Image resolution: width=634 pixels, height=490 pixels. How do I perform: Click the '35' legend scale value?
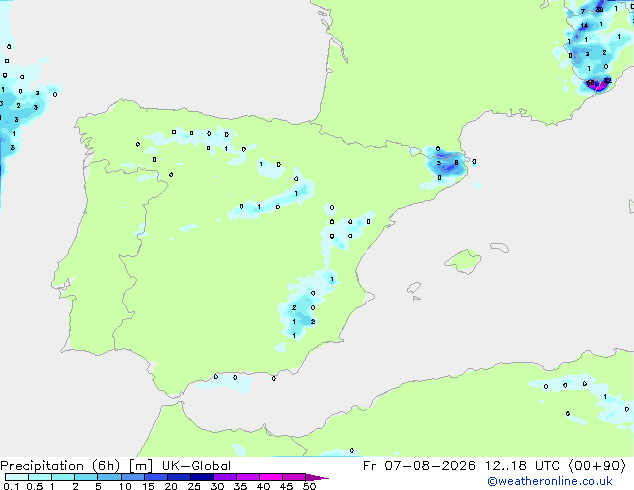240,486
